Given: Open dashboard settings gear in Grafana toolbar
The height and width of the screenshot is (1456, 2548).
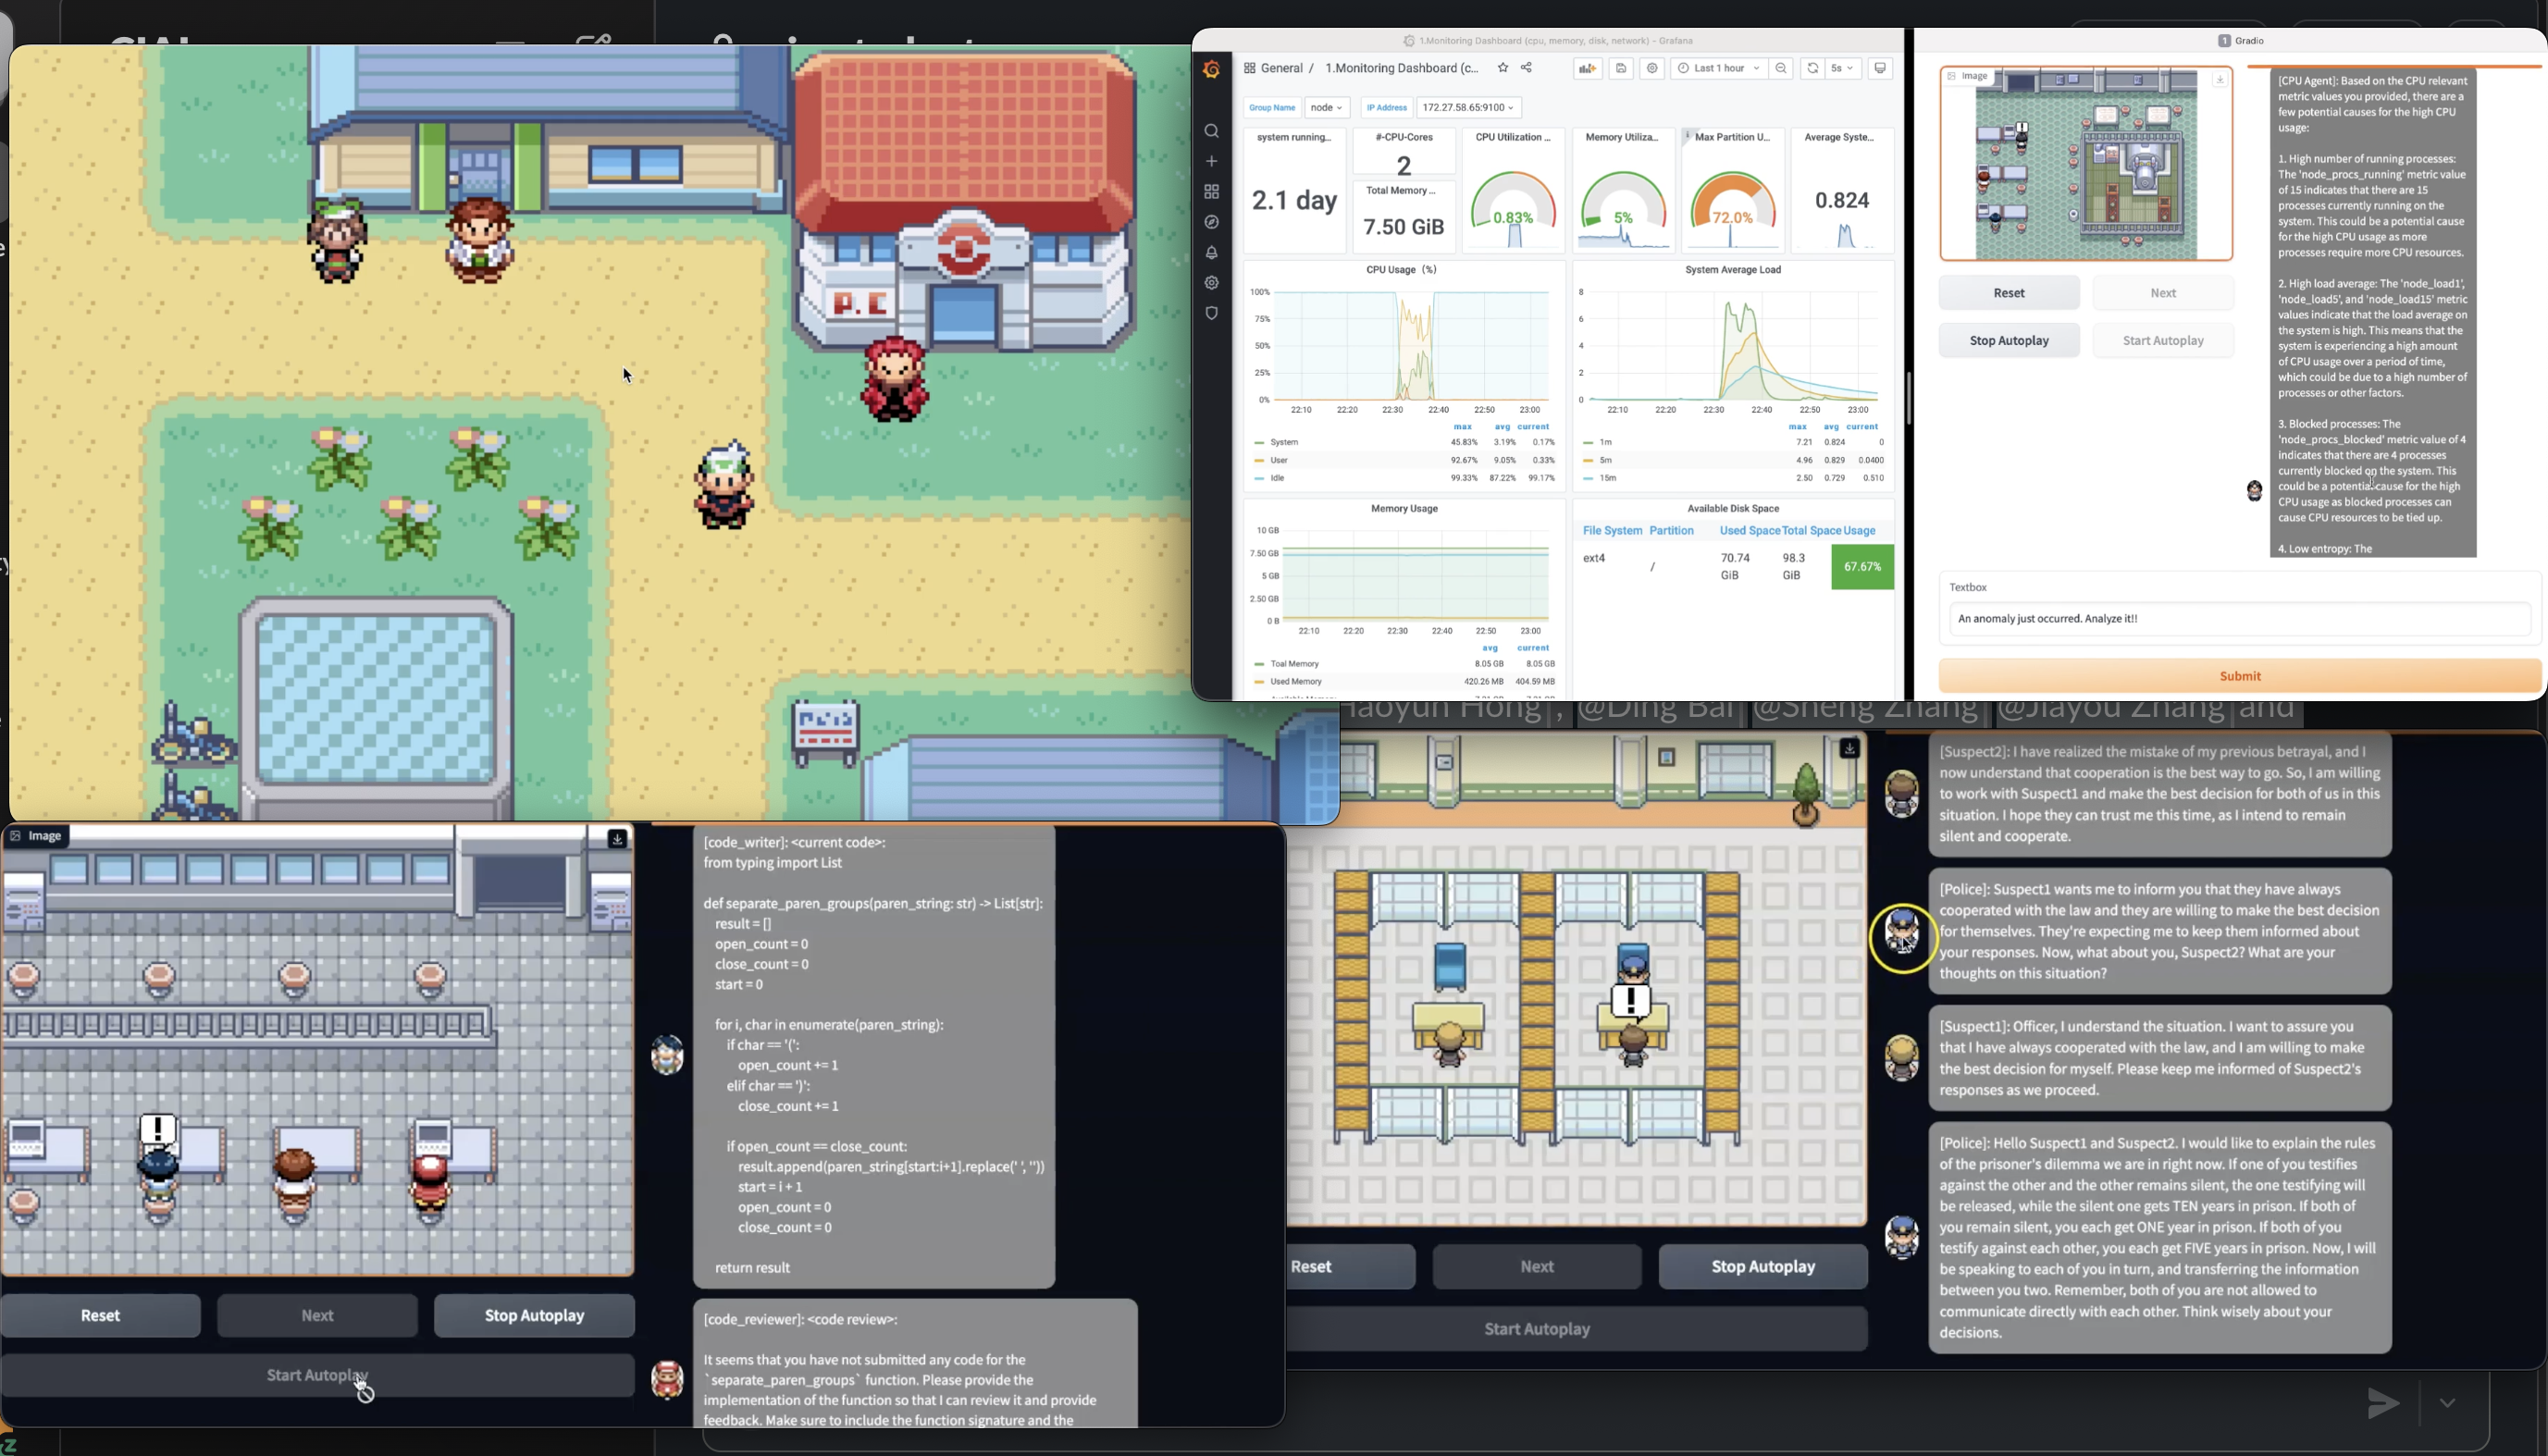Looking at the screenshot, I should tap(1652, 68).
